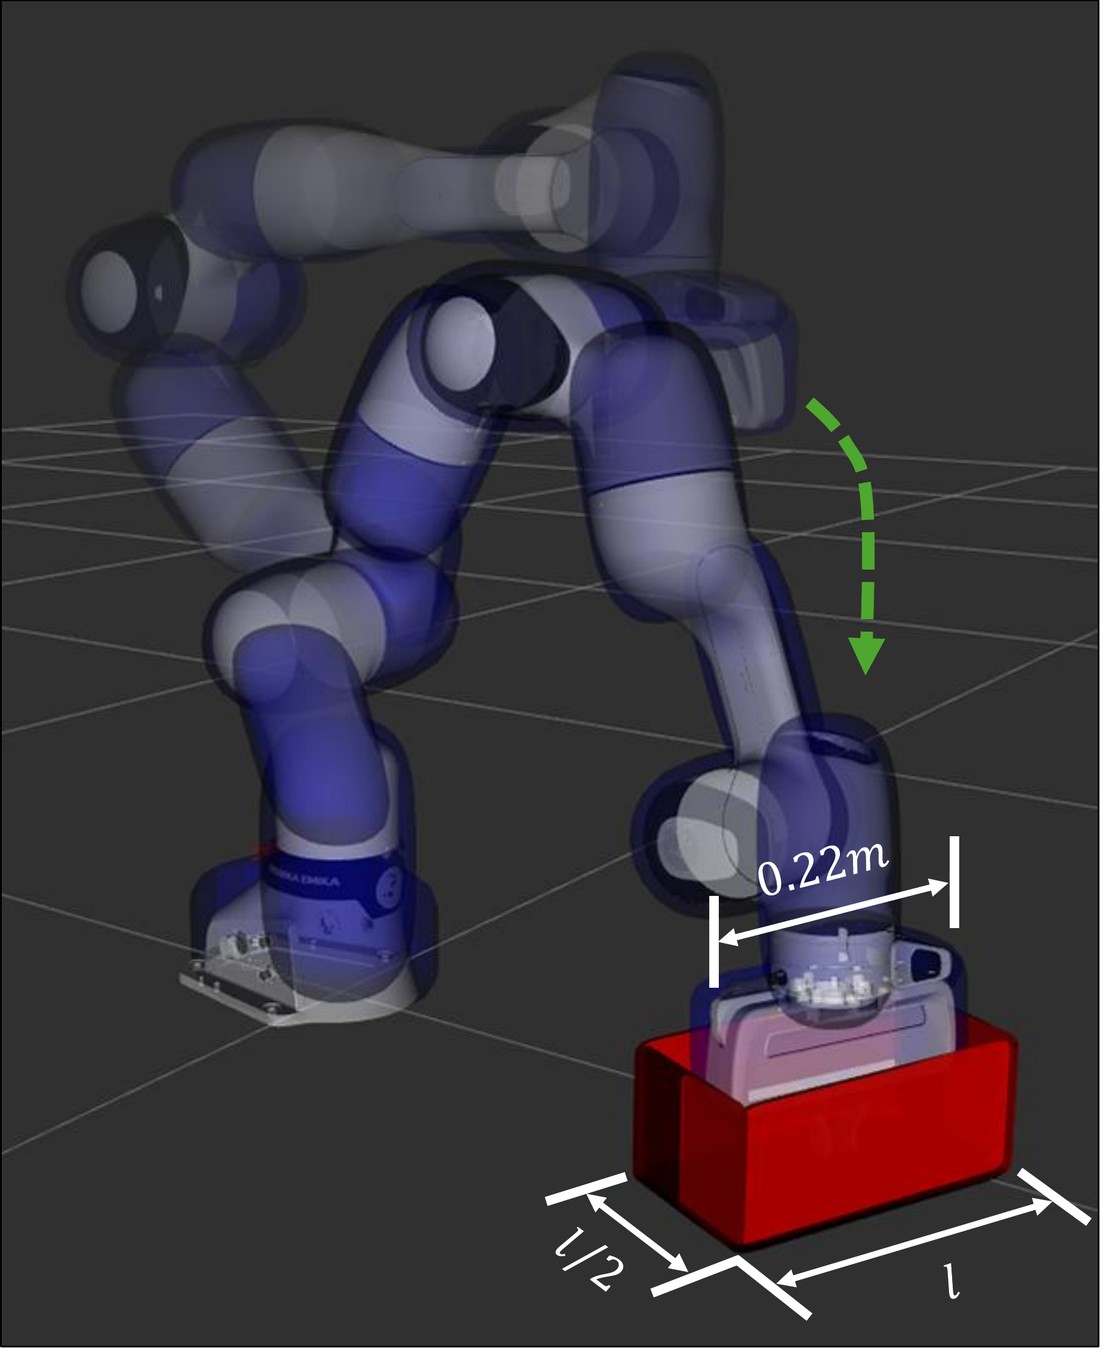1100x1348 pixels.
Task: Click the FRANKA EMIKA label on robot base
Action: (x=306, y=879)
